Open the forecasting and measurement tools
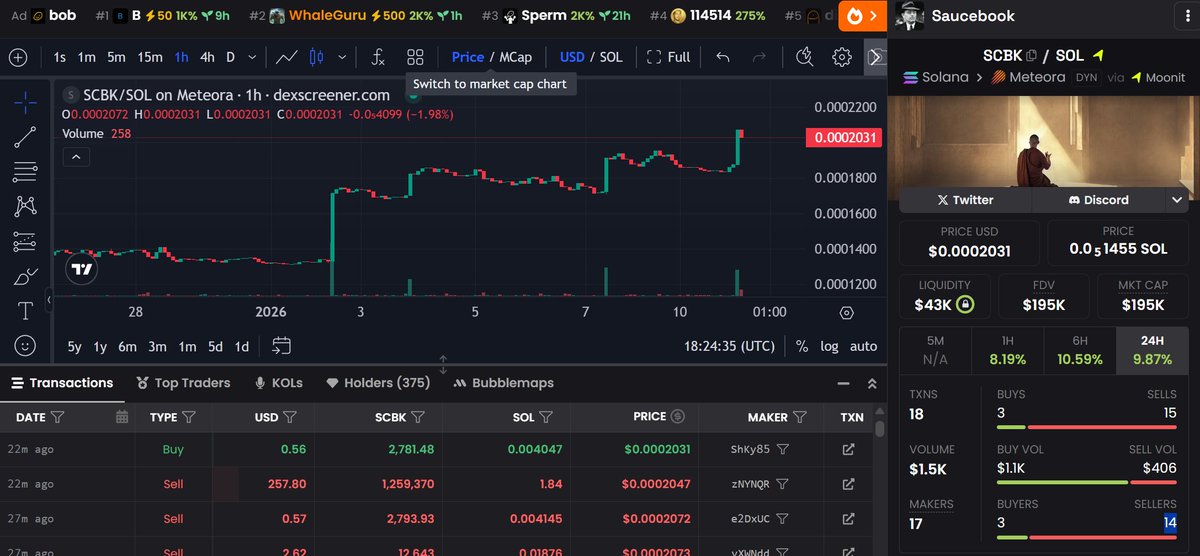1200x556 pixels. 26,241
